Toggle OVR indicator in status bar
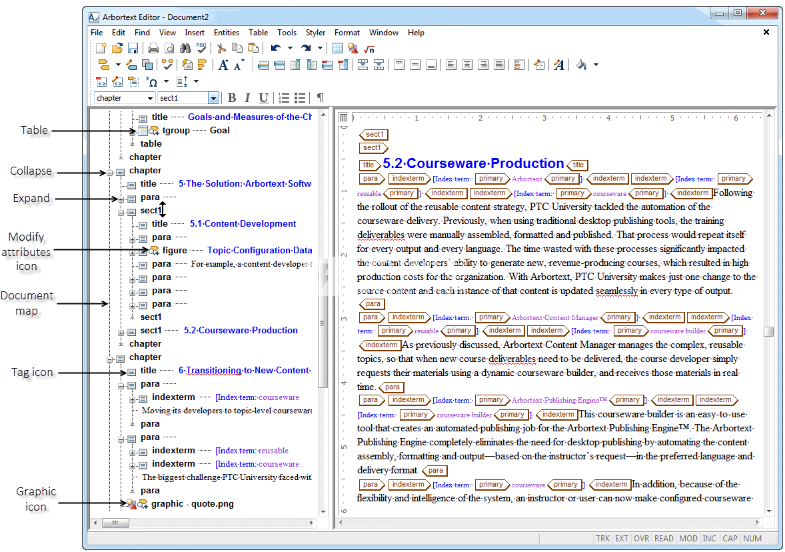 coord(641,538)
